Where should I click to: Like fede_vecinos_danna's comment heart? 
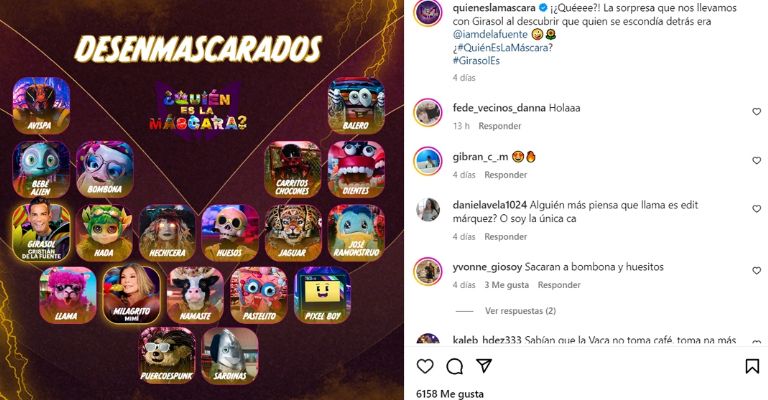(x=757, y=112)
